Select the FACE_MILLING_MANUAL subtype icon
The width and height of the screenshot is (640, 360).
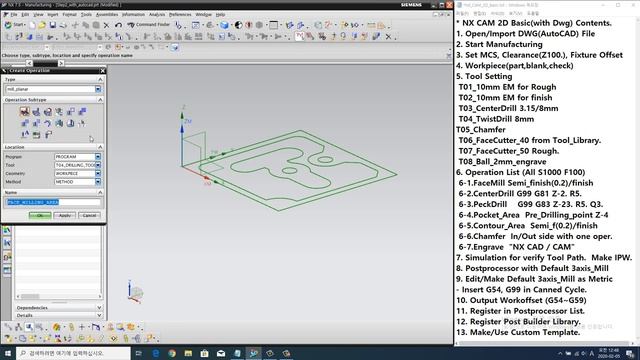[47, 111]
